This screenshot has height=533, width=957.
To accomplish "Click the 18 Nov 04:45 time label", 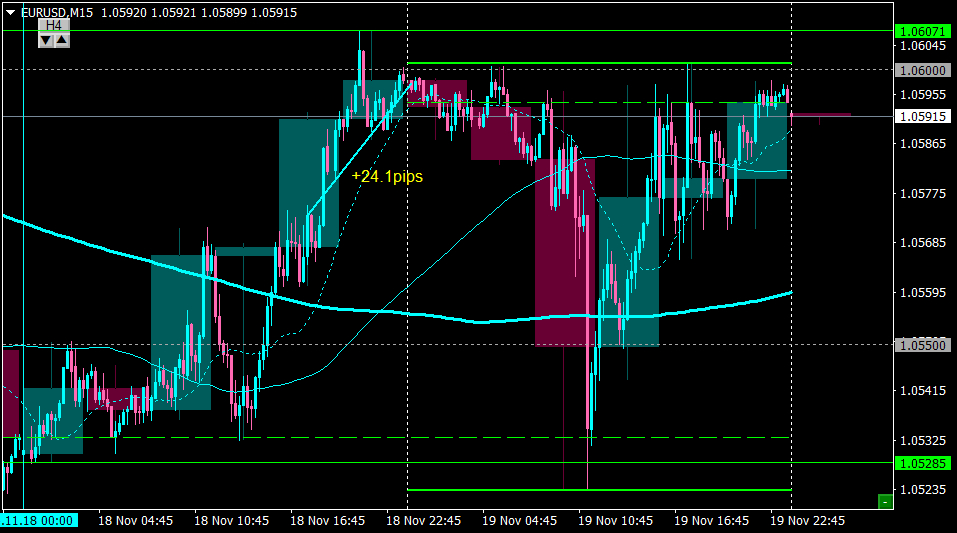I will click(136, 521).
